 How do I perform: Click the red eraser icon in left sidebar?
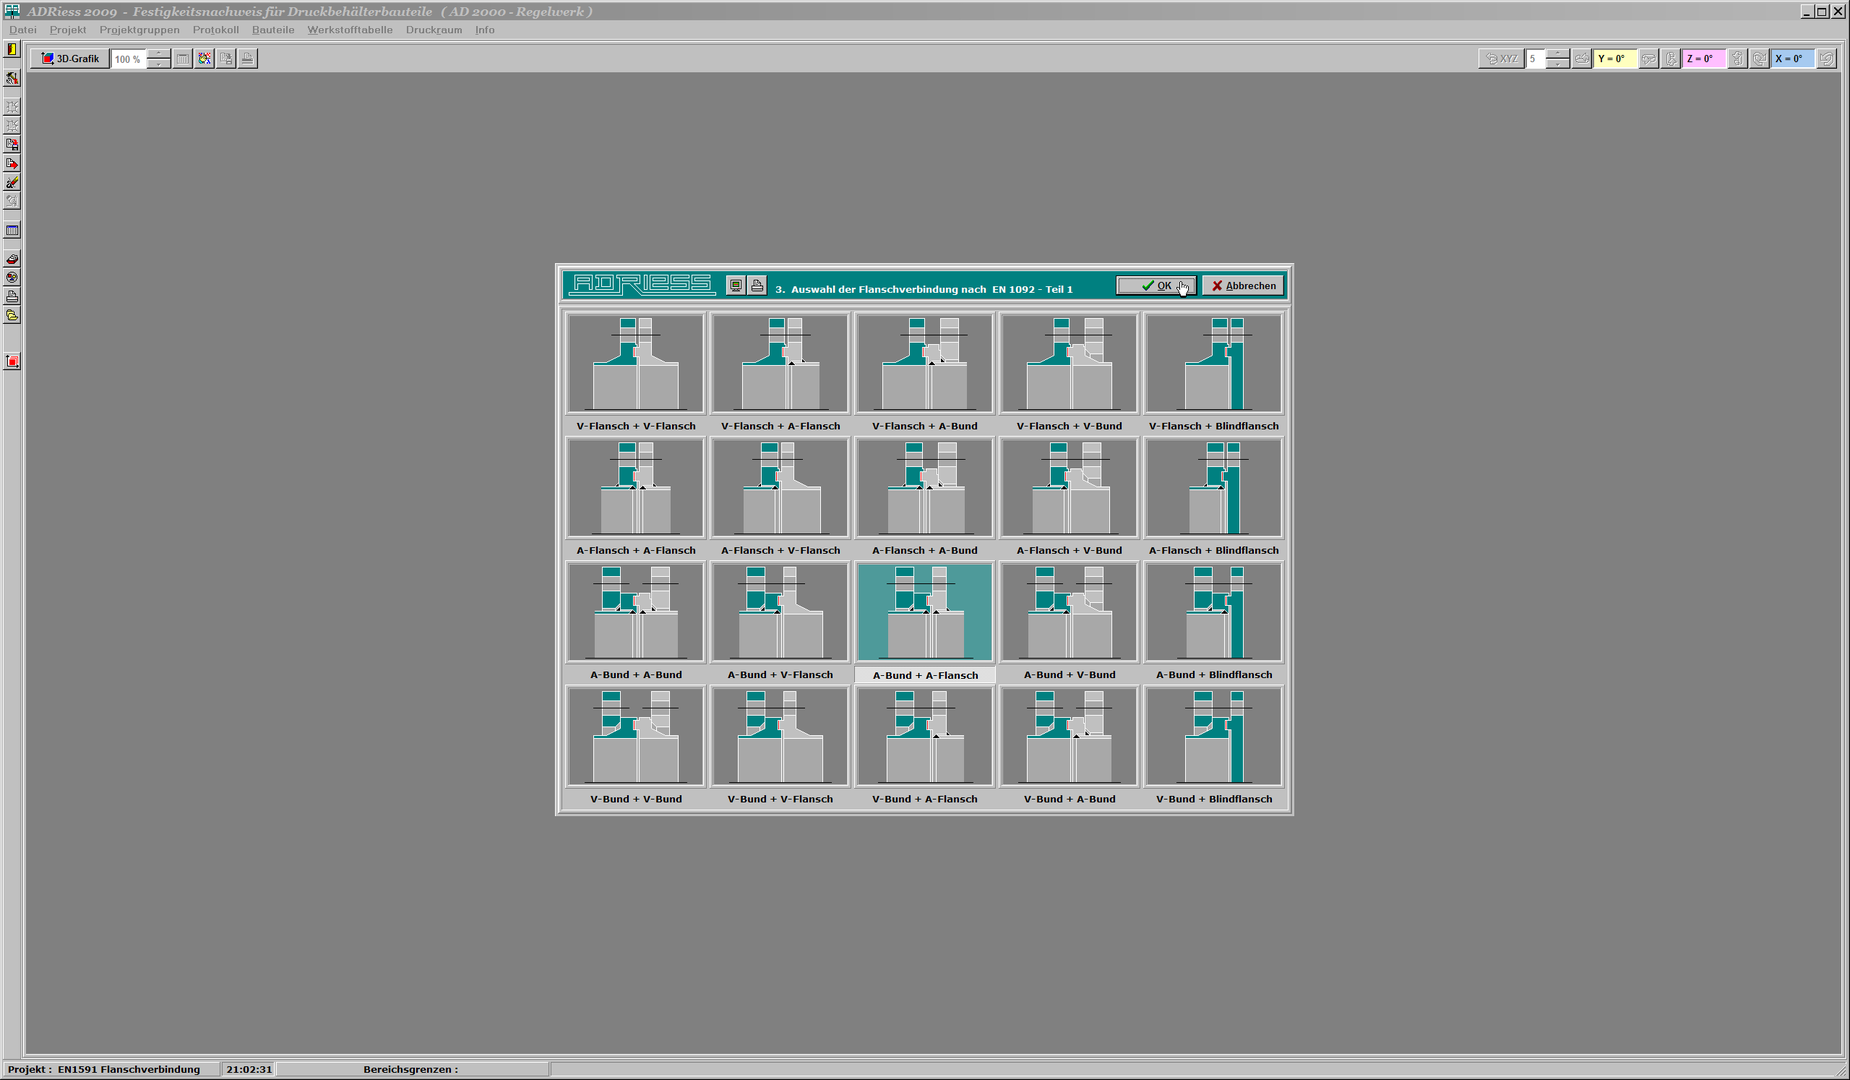(x=12, y=259)
